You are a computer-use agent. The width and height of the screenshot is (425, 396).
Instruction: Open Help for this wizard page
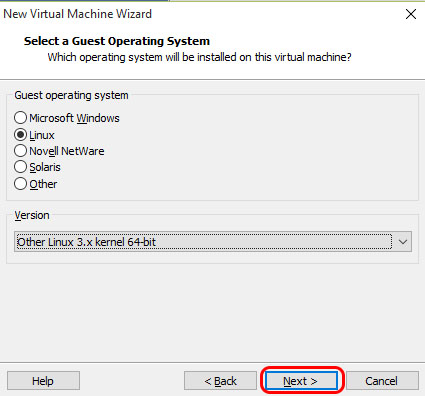(43, 381)
